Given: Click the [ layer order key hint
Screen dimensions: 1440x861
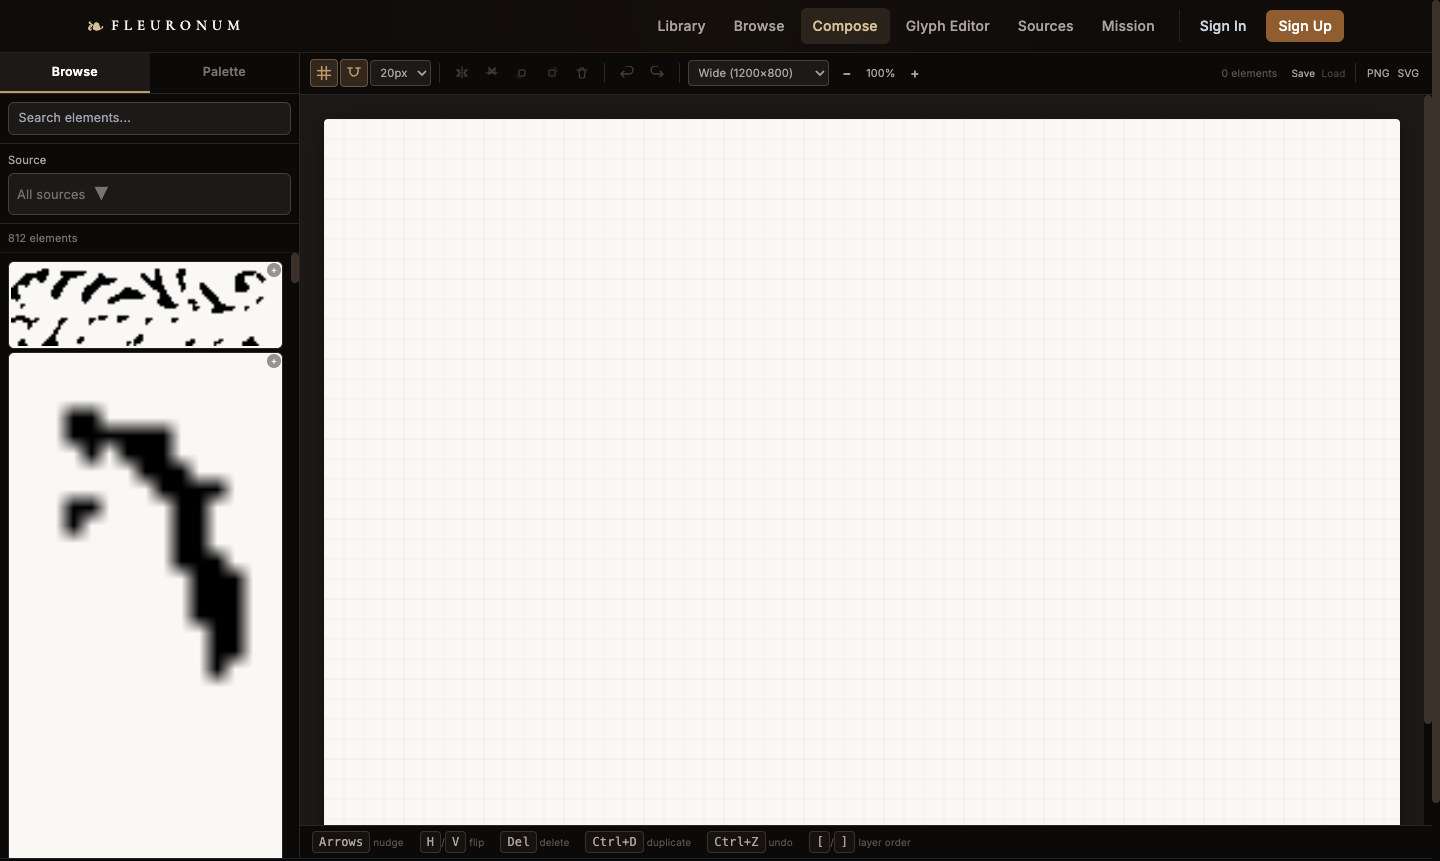Looking at the screenshot, I should point(820,842).
